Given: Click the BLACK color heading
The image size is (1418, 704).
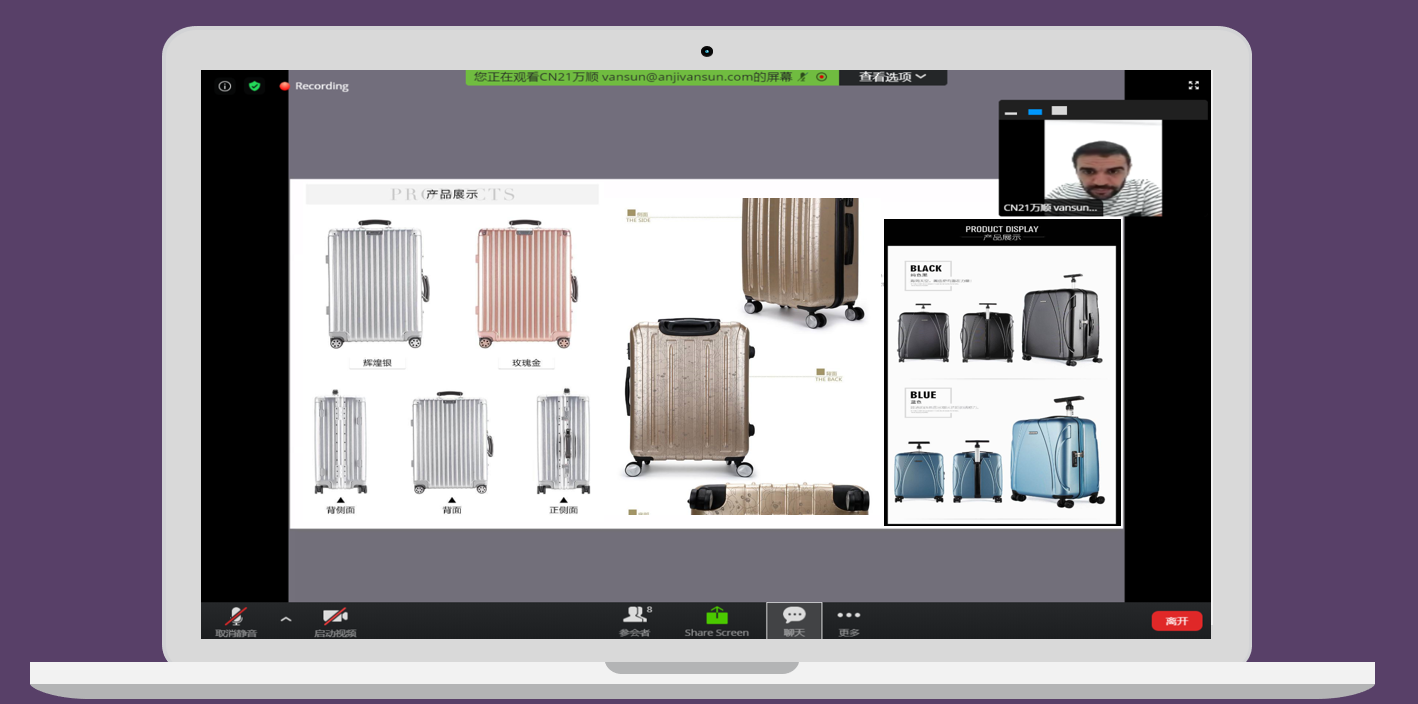Looking at the screenshot, I should pyautogui.click(x=926, y=269).
